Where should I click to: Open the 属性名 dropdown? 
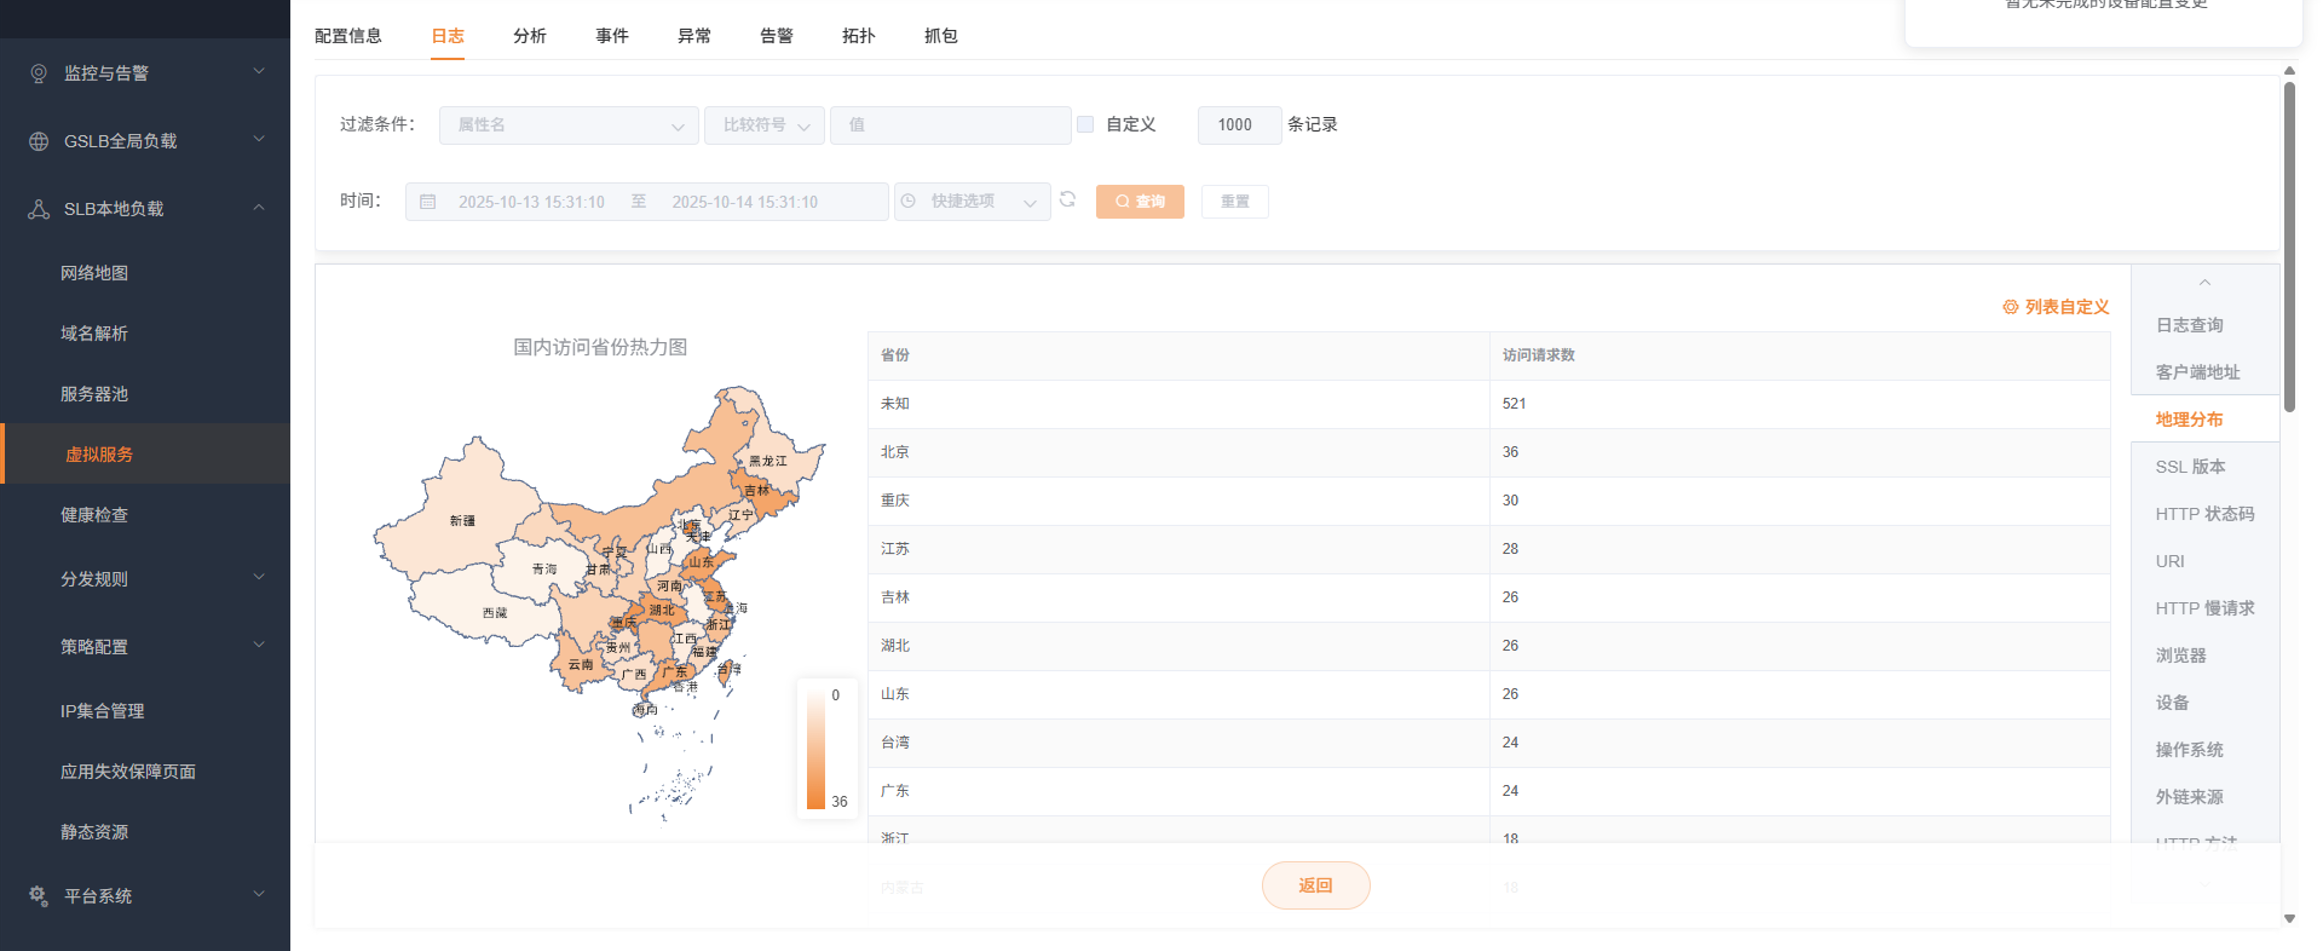pyautogui.click(x=568, y=125)
